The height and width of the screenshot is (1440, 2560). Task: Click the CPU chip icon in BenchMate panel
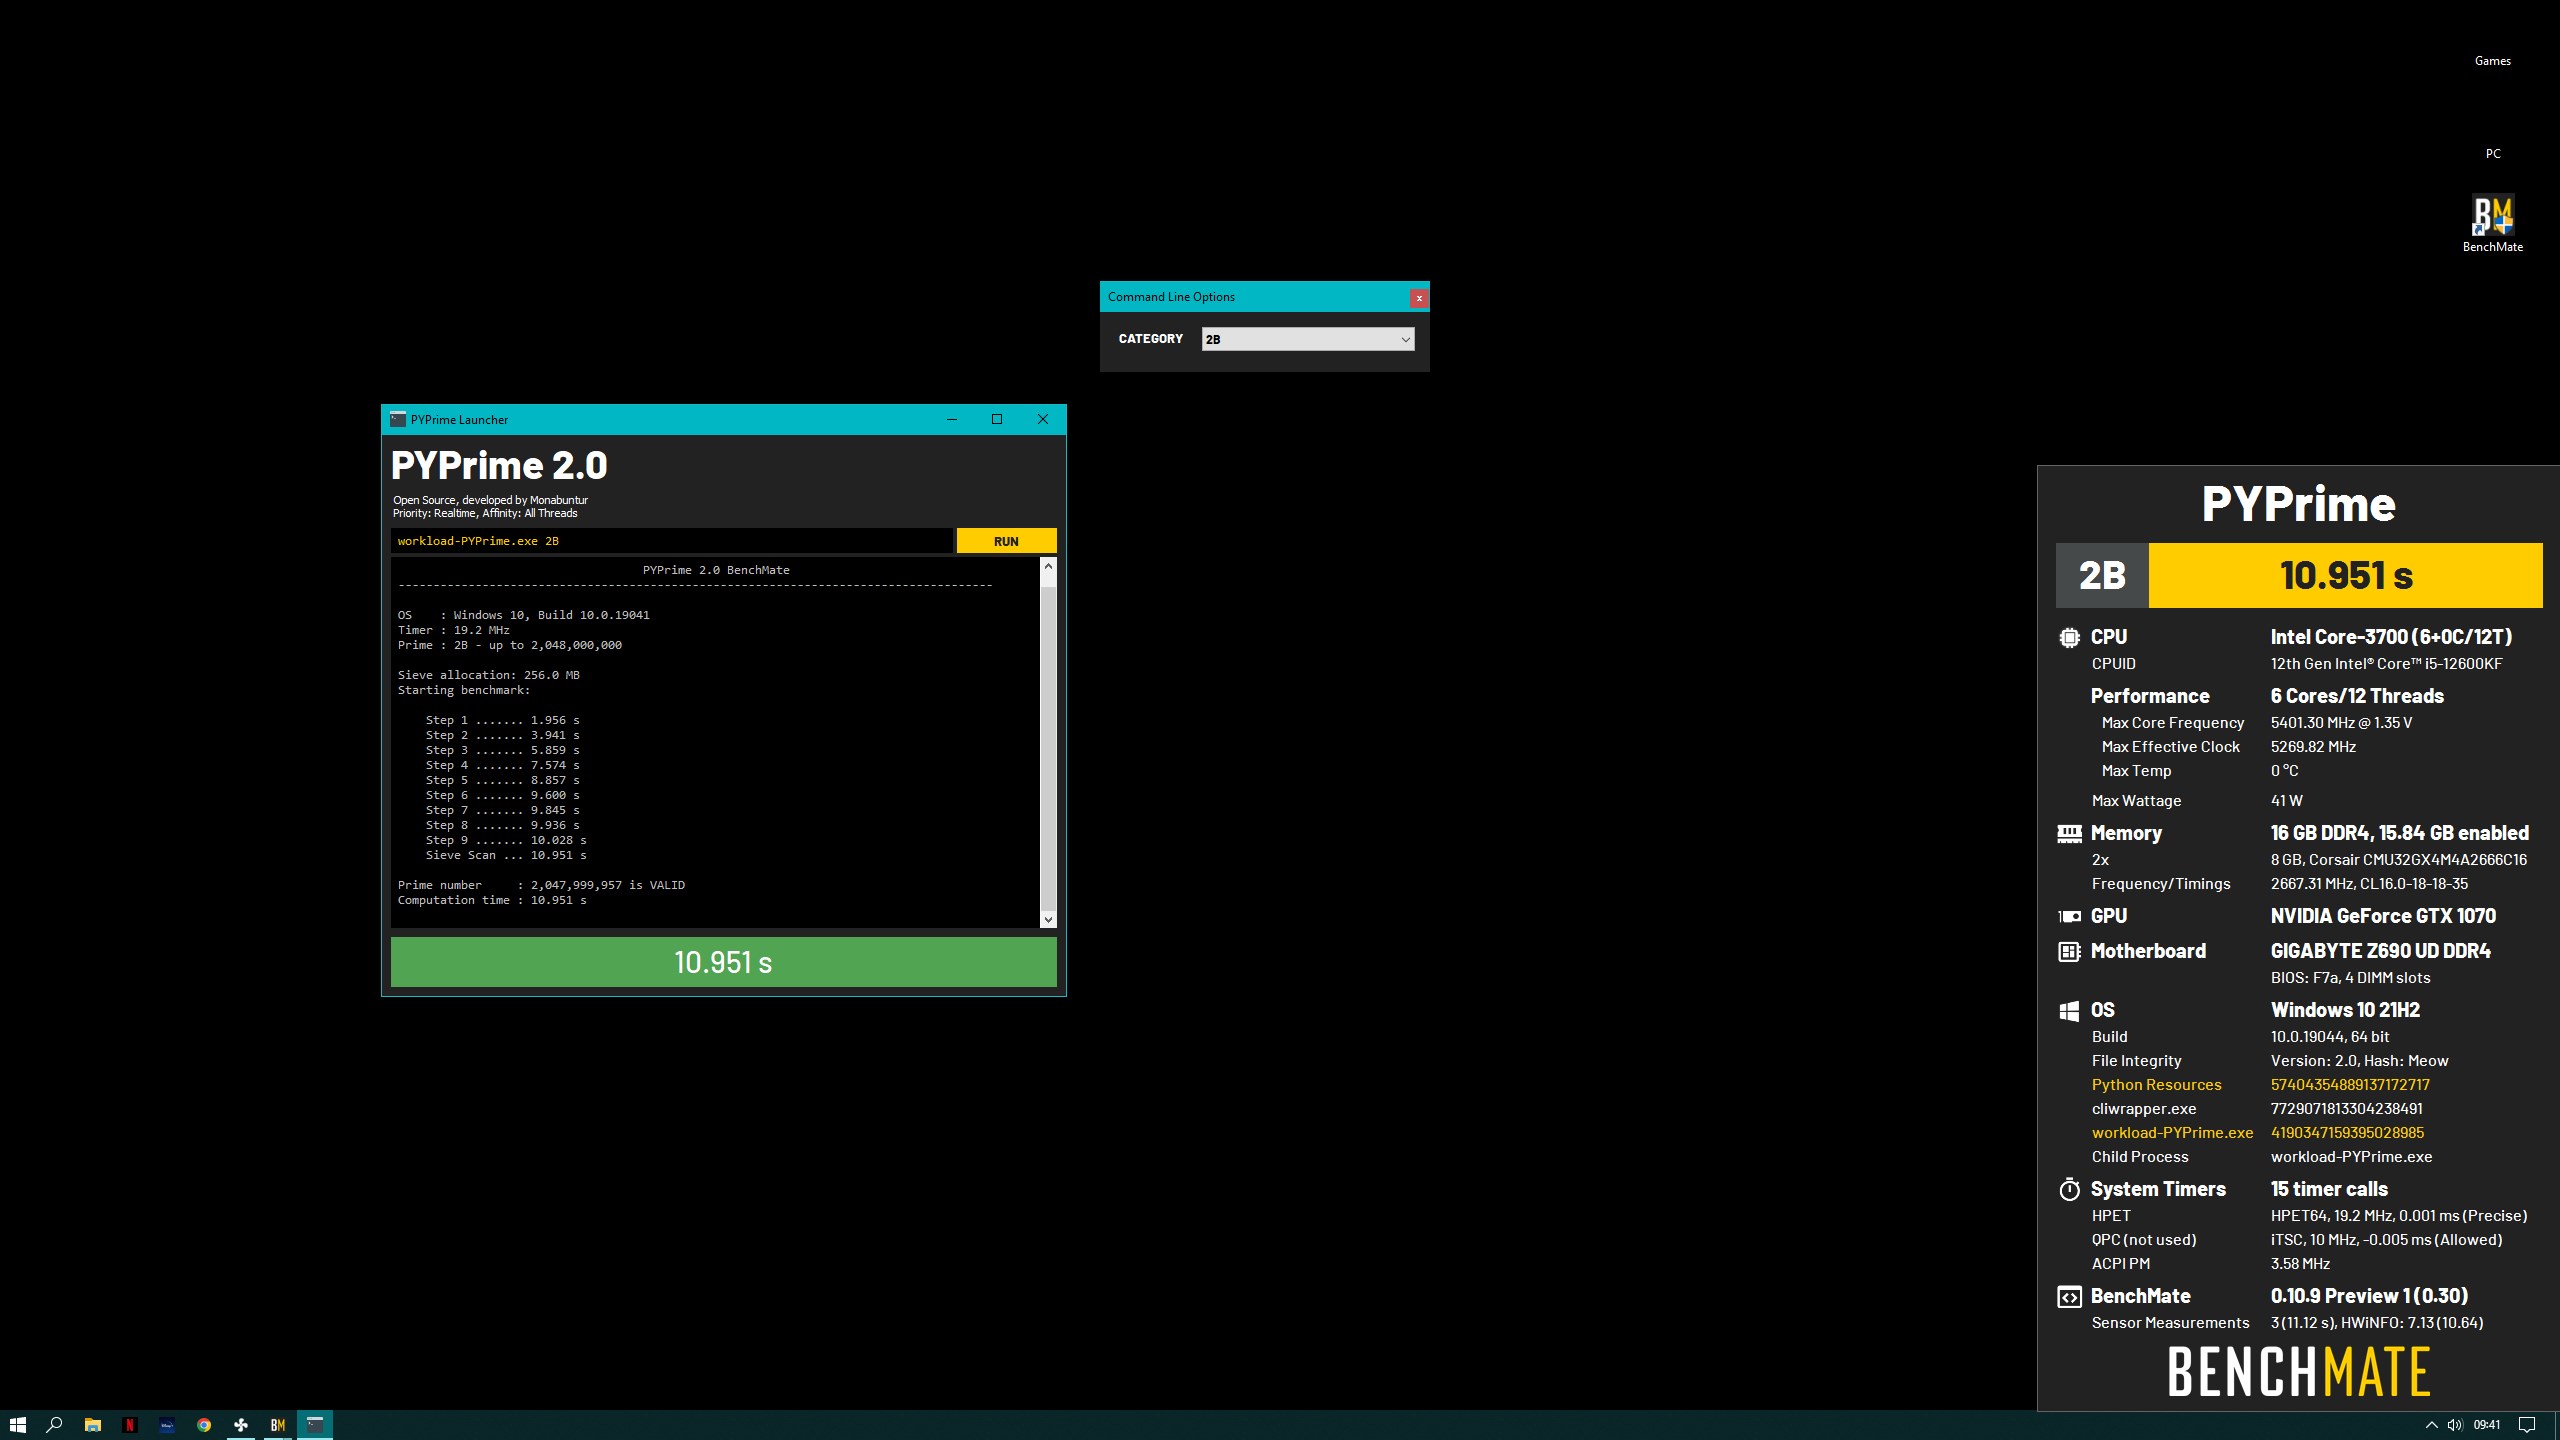pos(2069,637)
